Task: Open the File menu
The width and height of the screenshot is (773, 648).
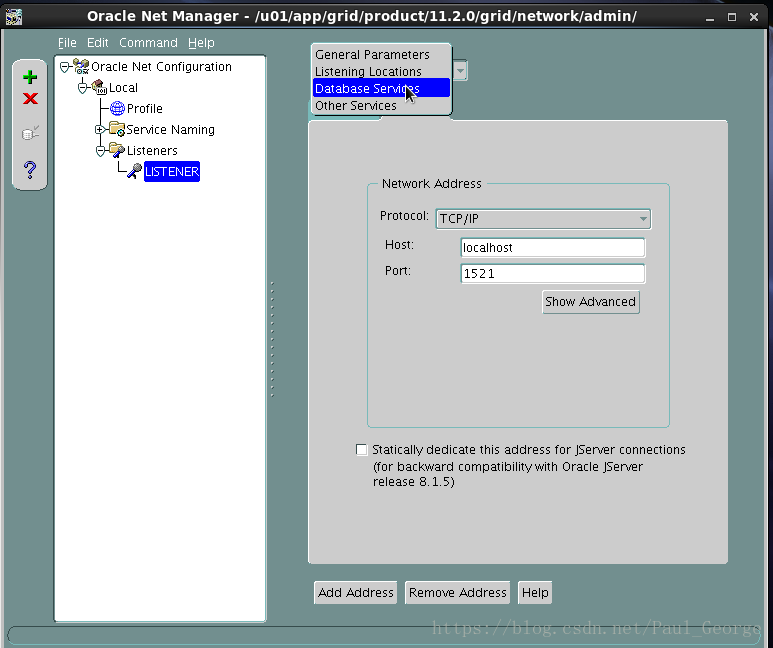Action: (x=67, y=43)
